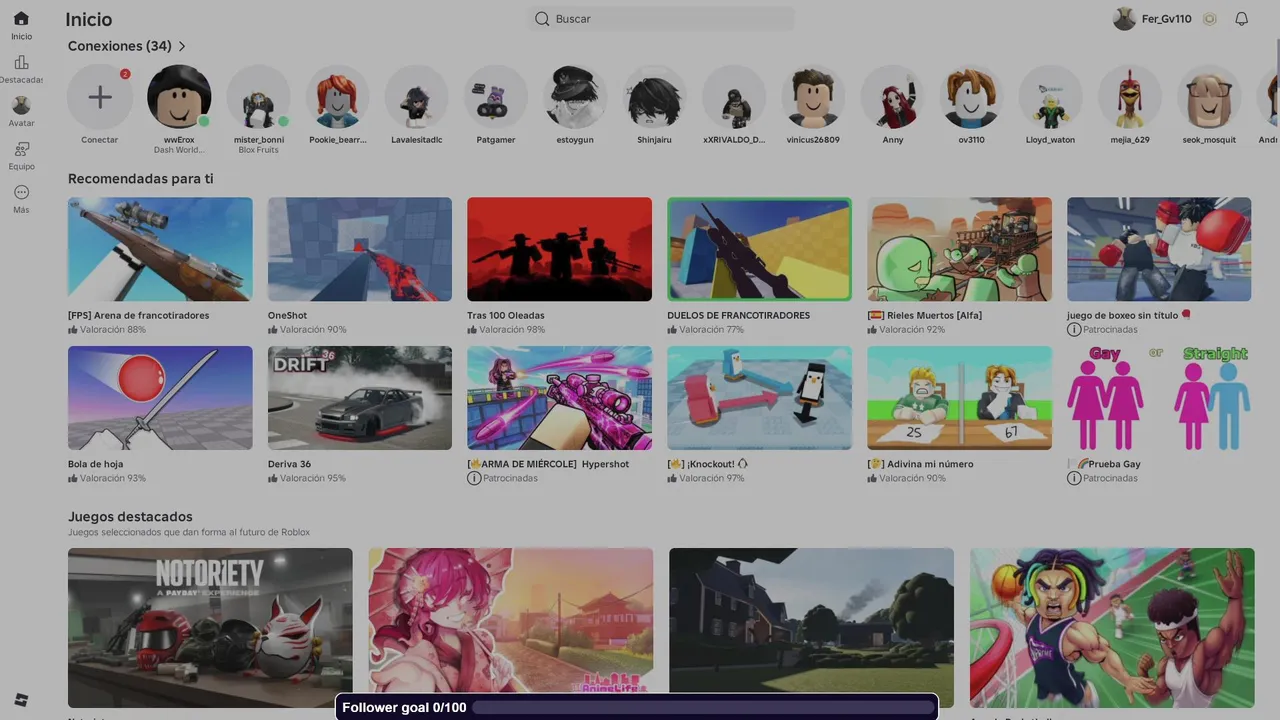Click the Robux coin icon next to username

pos(1210,19)
